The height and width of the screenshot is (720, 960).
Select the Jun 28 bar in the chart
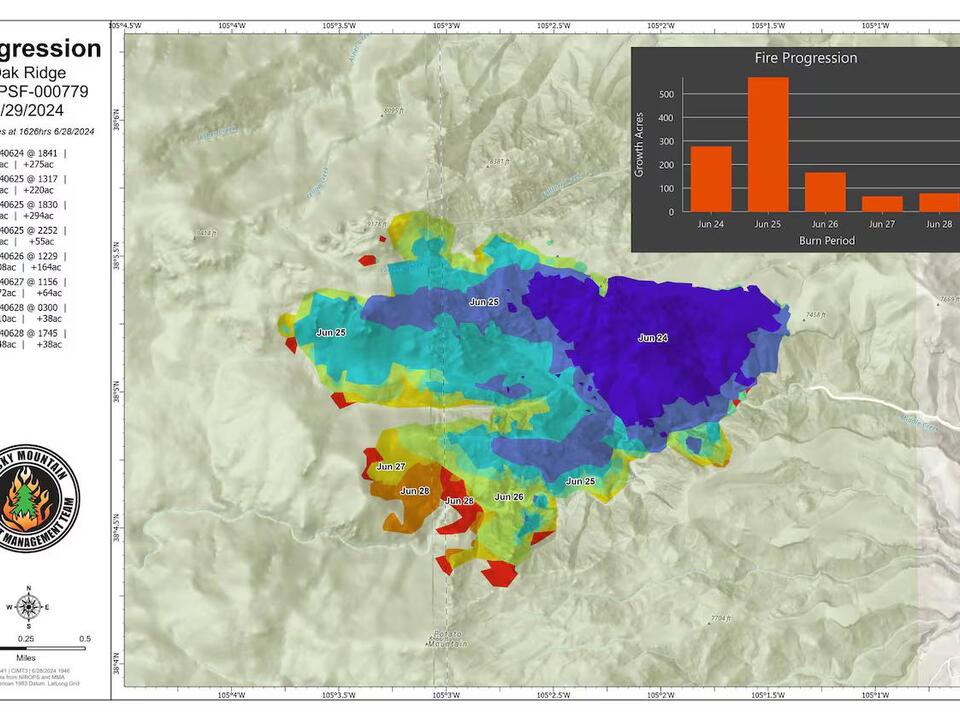tap(939, 203)
